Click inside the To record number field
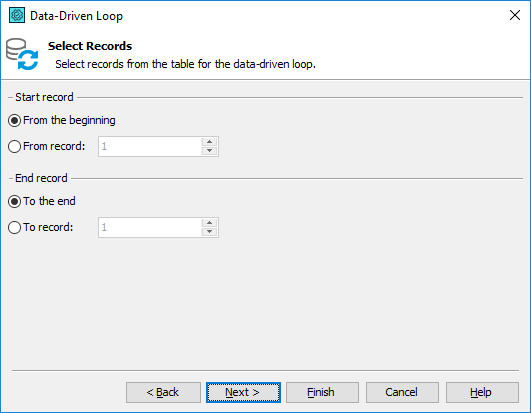Image resolution: width=531 pixels, height=413 pixels. [150, 227]
